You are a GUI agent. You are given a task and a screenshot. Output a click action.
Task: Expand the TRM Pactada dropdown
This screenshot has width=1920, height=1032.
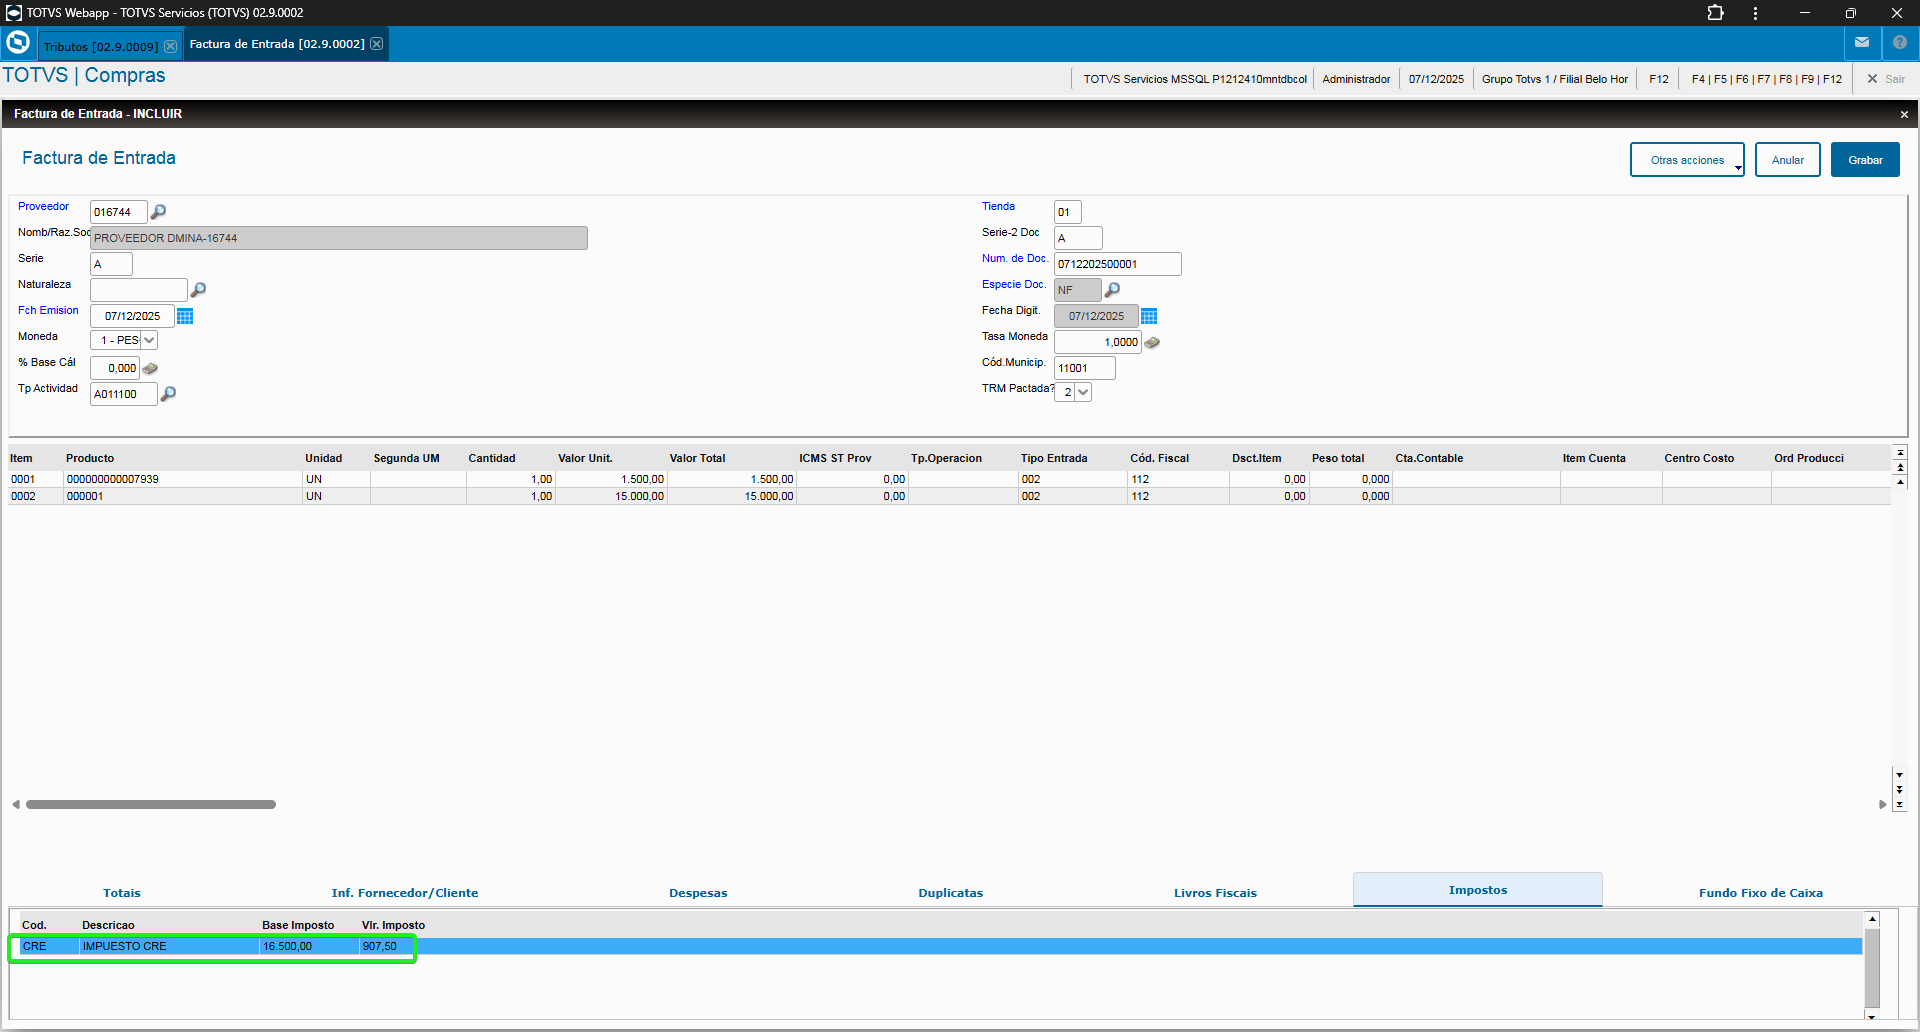pyautogui.click(x=1083, y=392)
